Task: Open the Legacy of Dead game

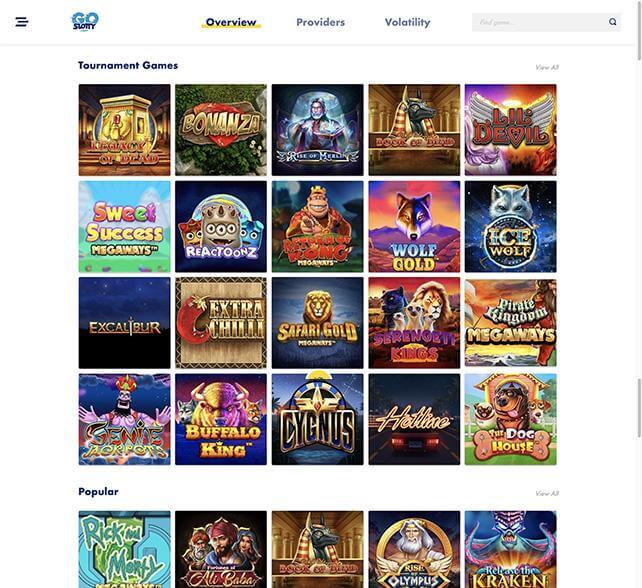Action: 124,130
